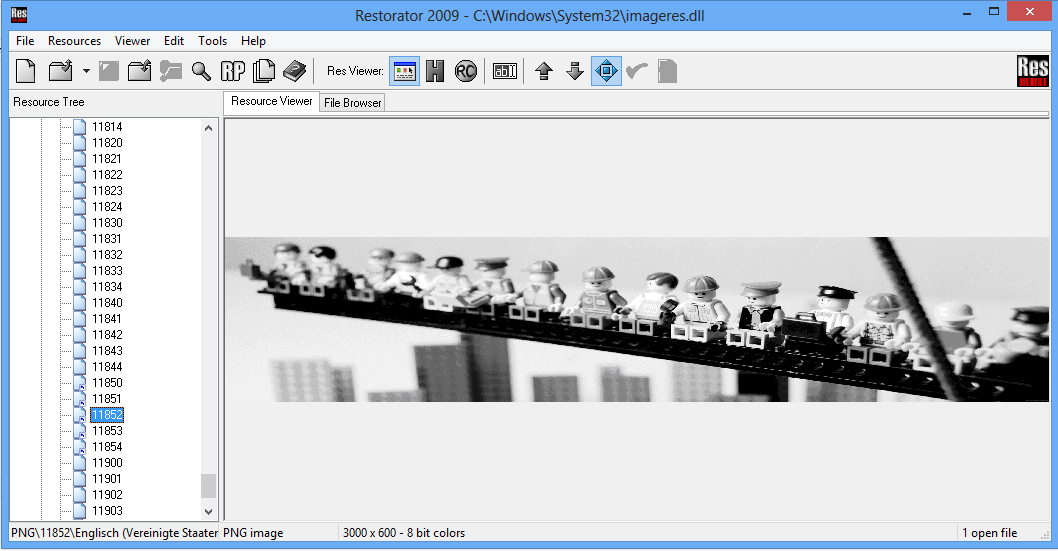Click the greyed-out checkmark commit icon
Viewport: 1058px width, 551px height.
[636, 71]
